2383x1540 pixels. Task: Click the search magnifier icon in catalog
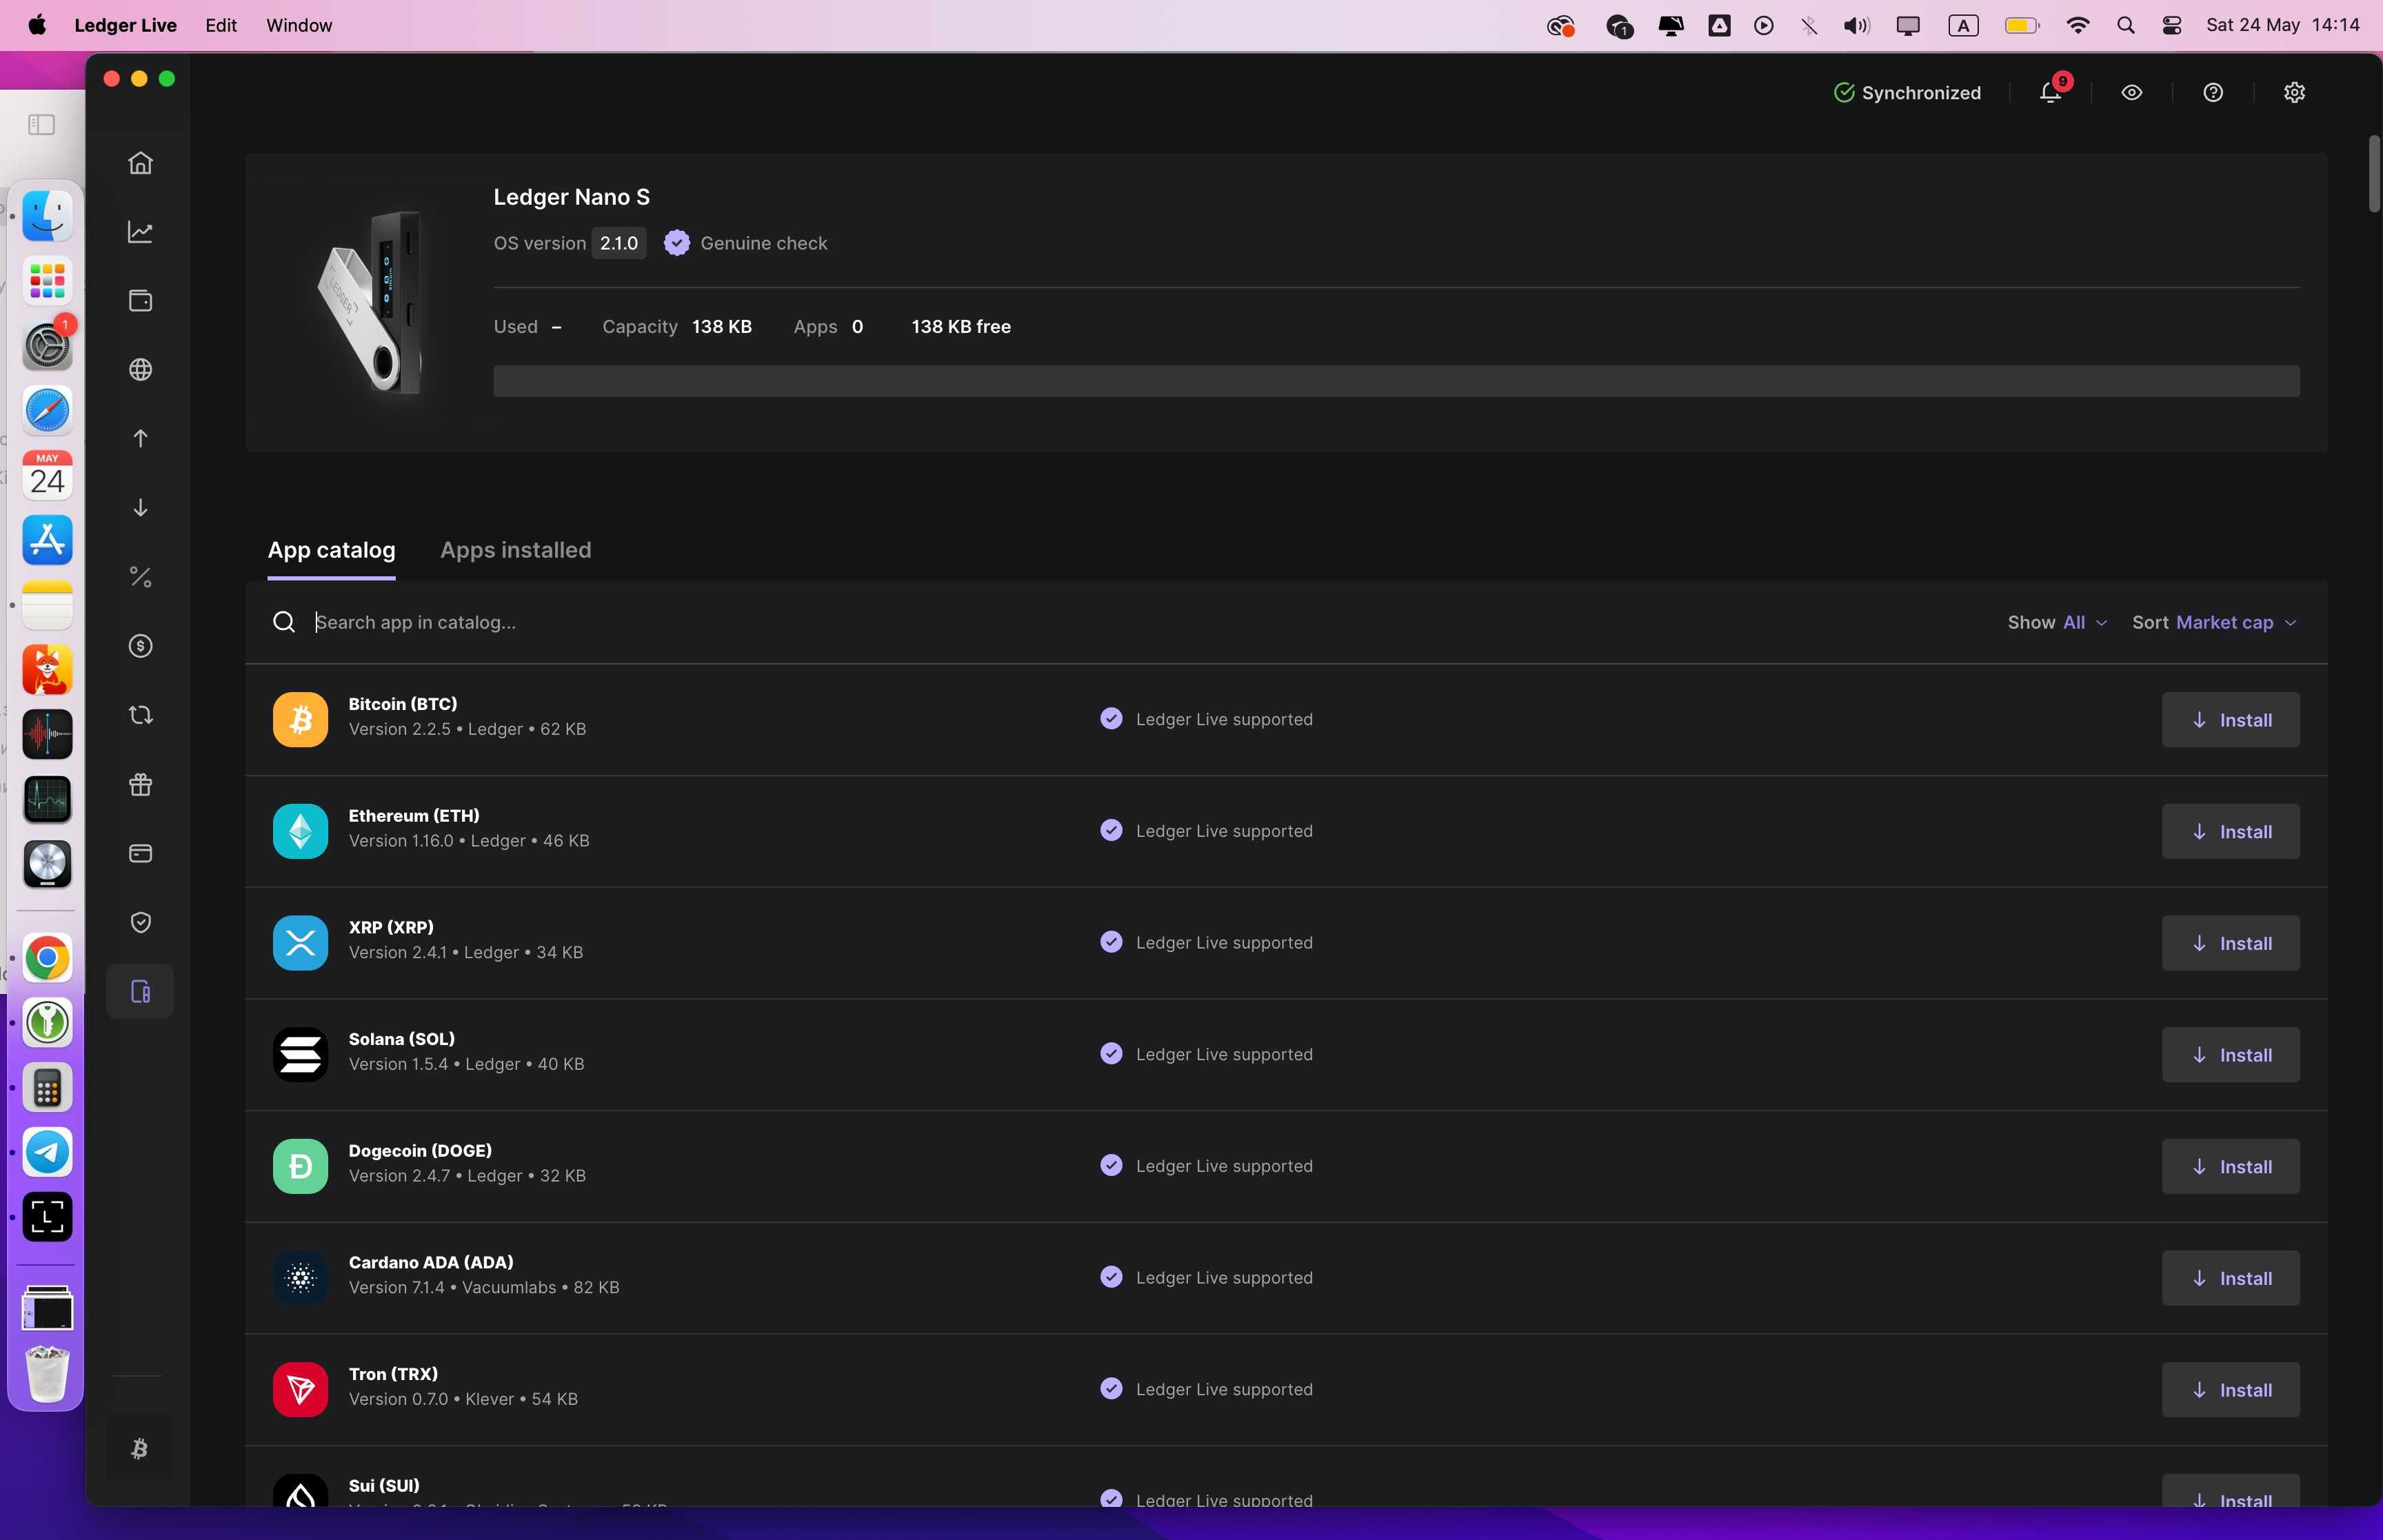coord(284,622)
